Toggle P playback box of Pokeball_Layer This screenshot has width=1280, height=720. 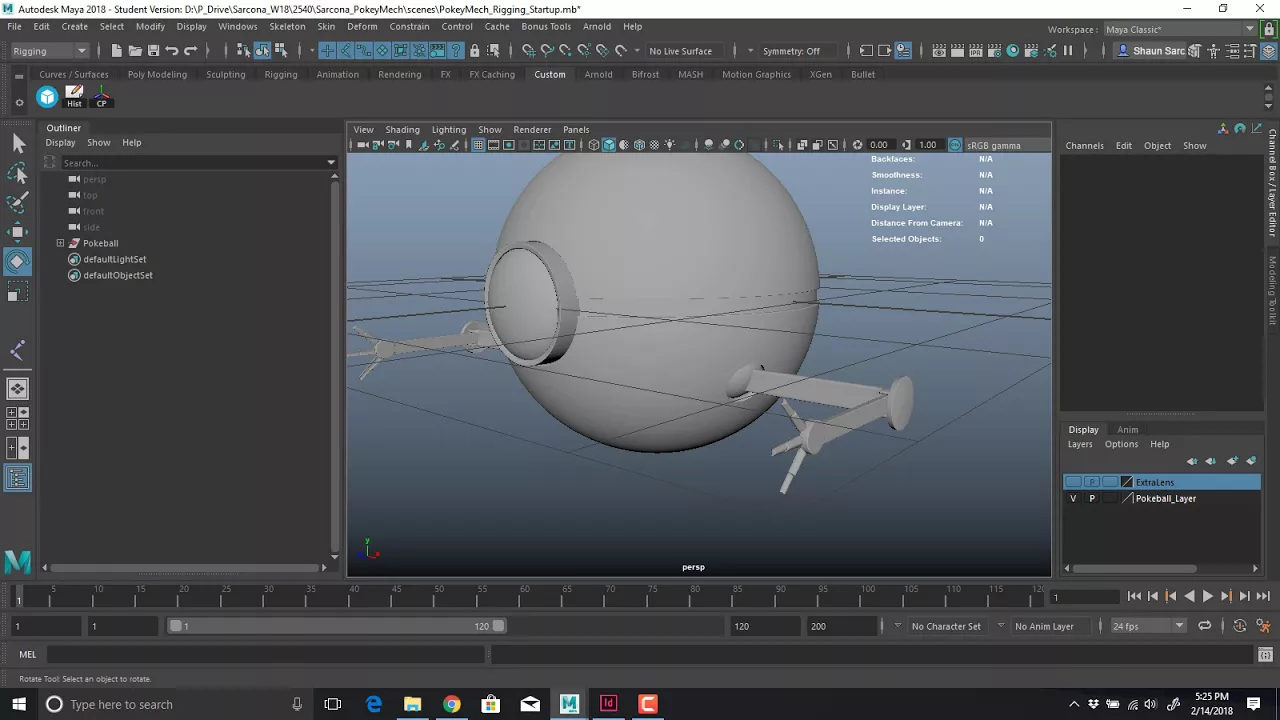pos(1092,498)
